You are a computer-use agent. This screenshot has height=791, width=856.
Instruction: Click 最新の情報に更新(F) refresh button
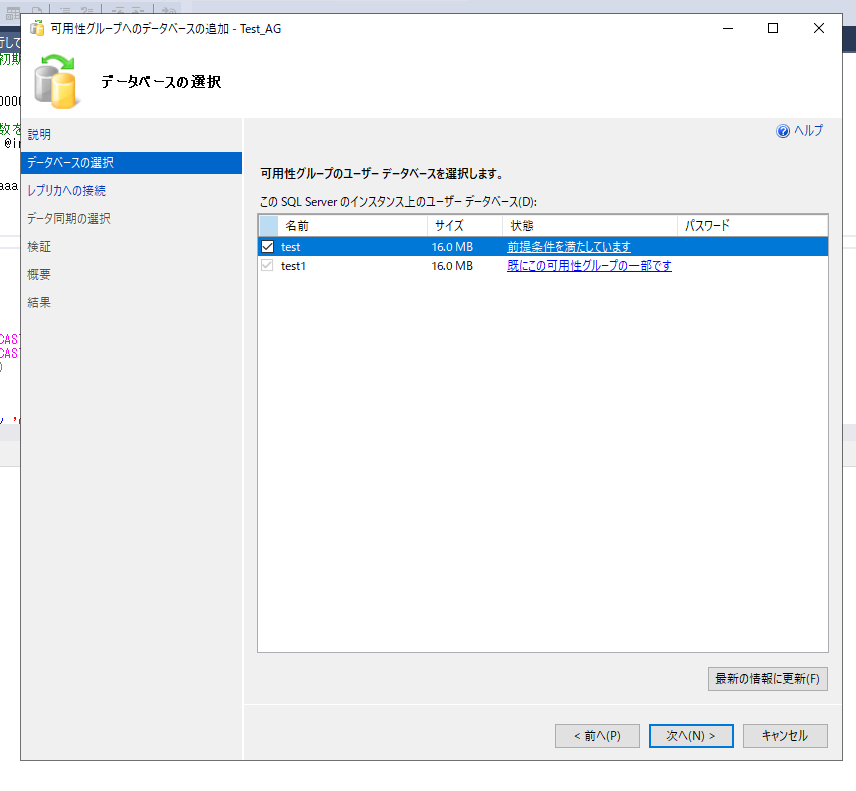pyautogui.click(x=768, y=679)
